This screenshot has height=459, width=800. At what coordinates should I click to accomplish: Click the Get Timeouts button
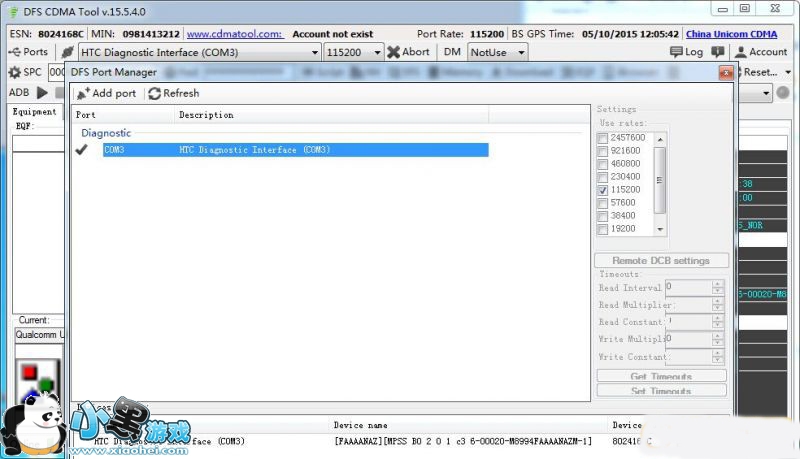[x=661, y=376]
